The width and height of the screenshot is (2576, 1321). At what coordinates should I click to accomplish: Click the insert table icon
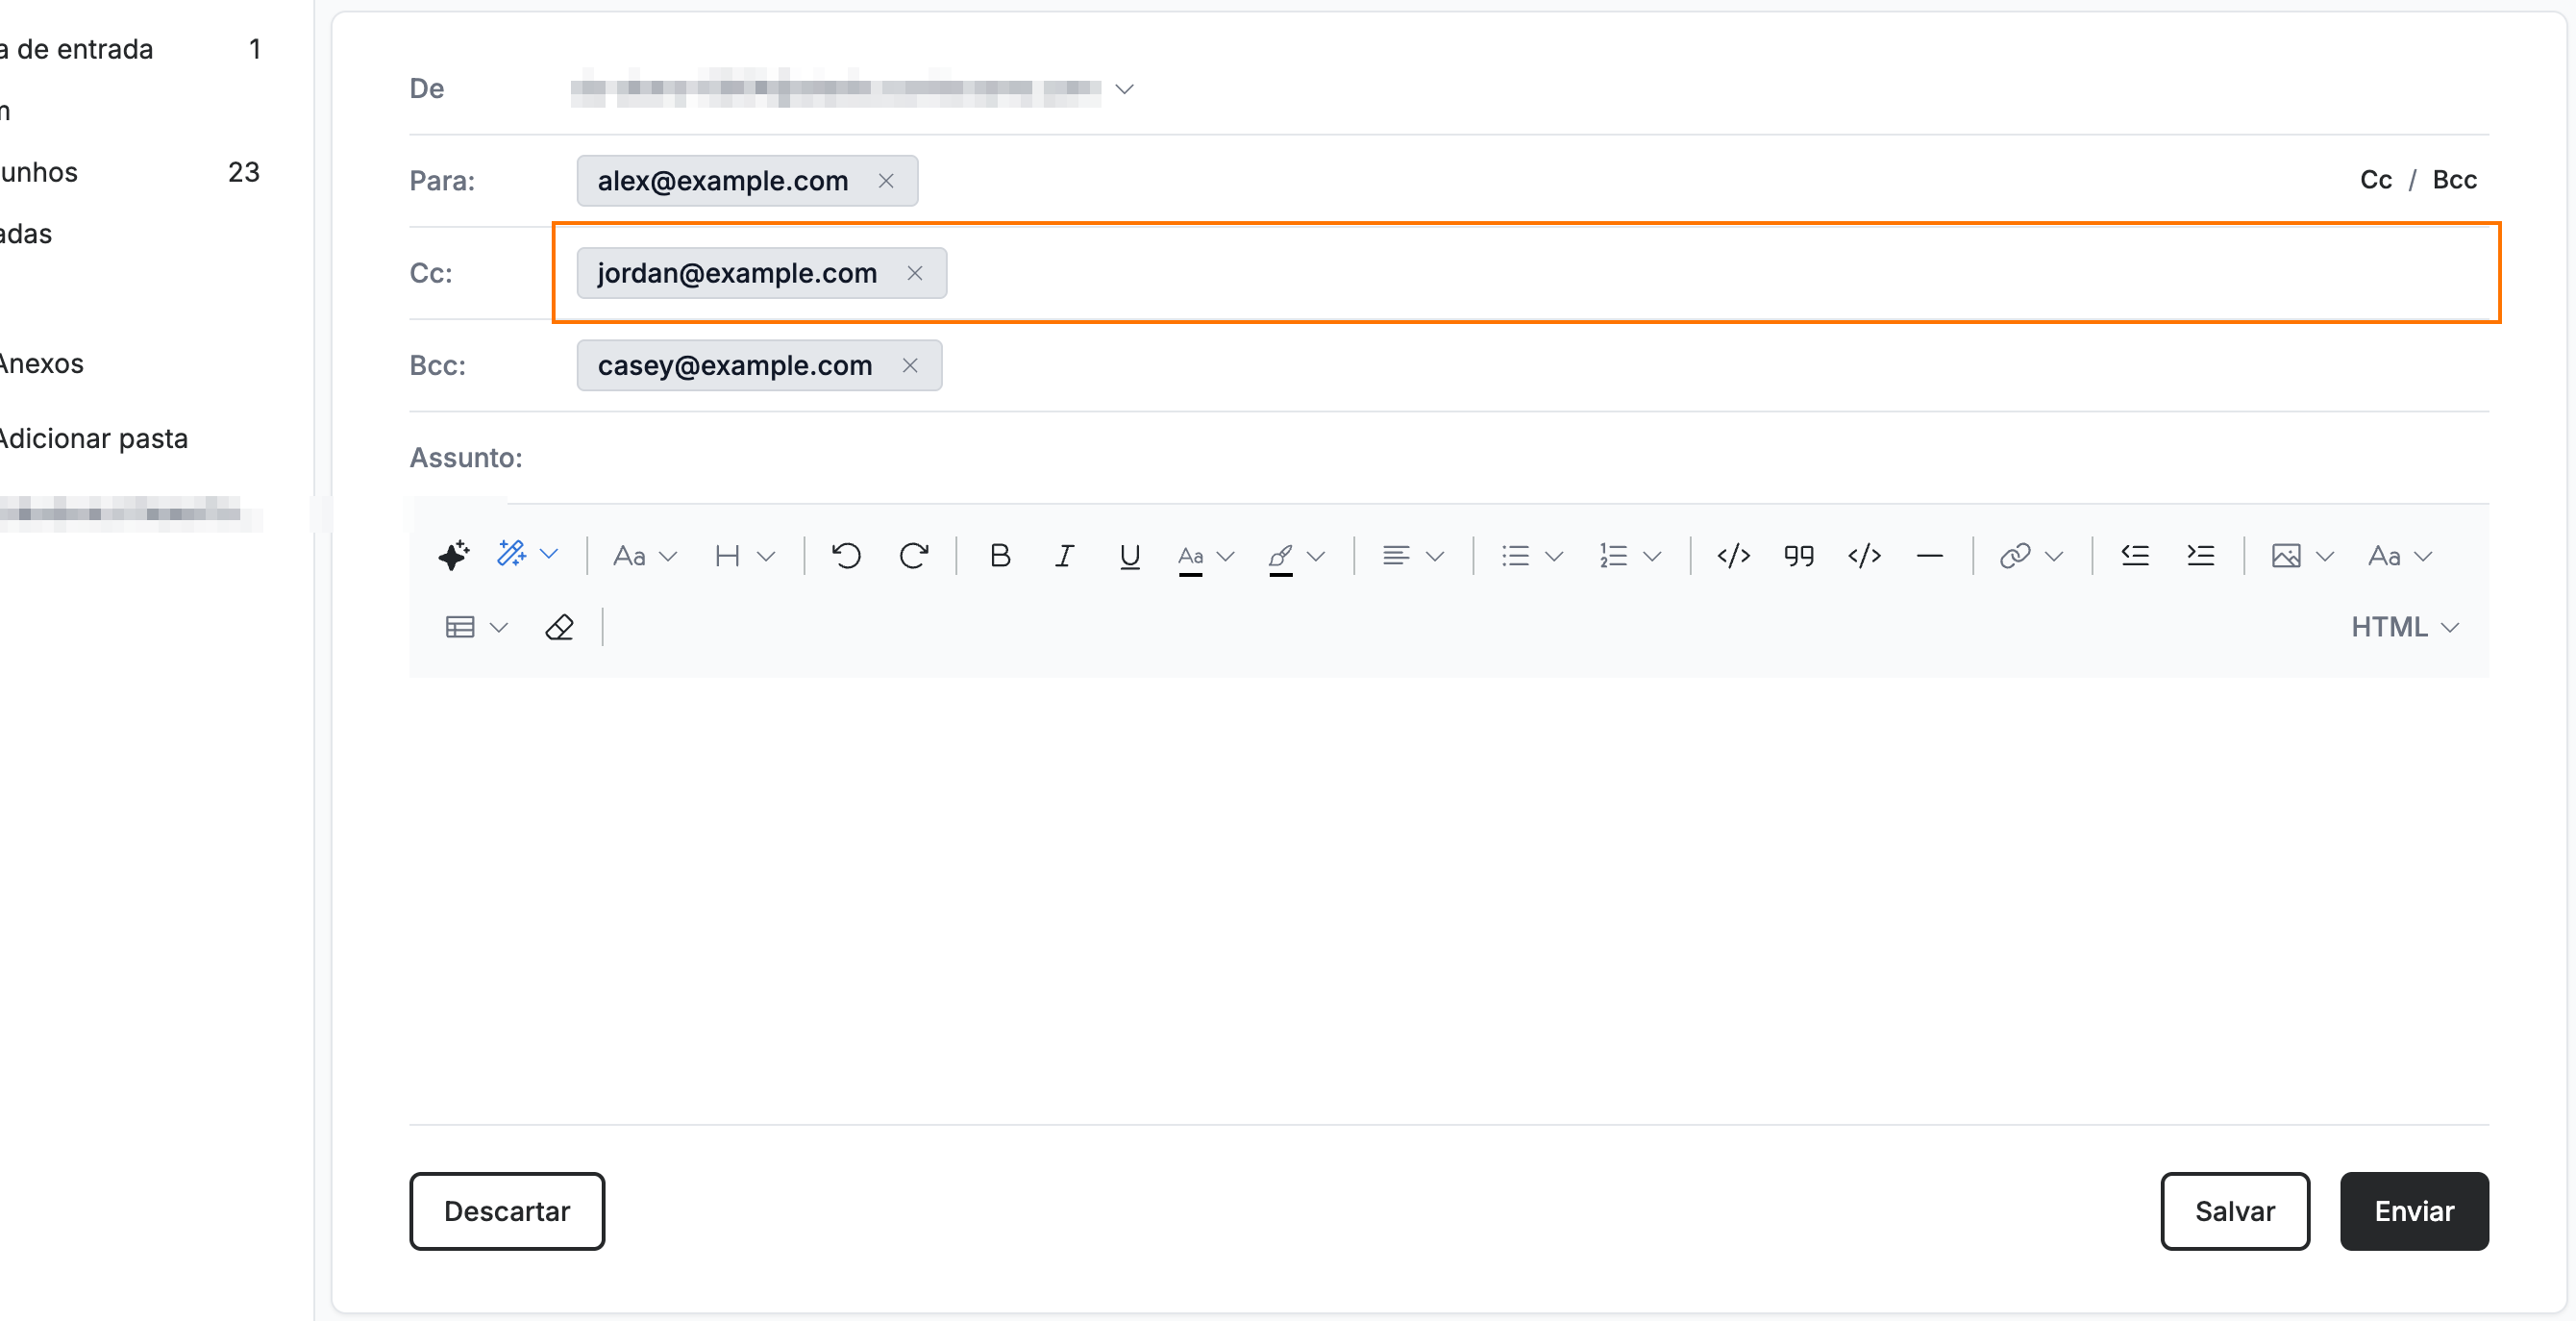(460, 627)
